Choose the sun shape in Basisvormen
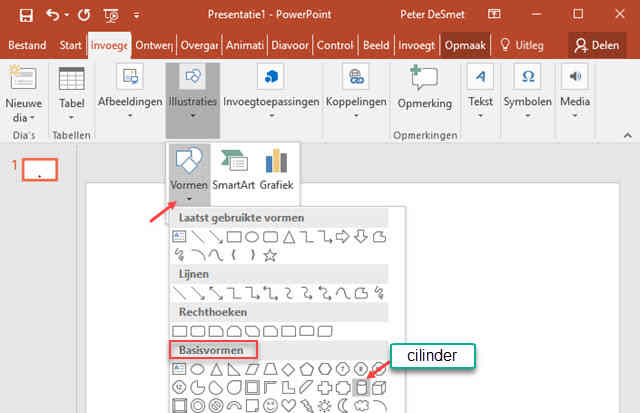640x413 pixels. (325, 406)
